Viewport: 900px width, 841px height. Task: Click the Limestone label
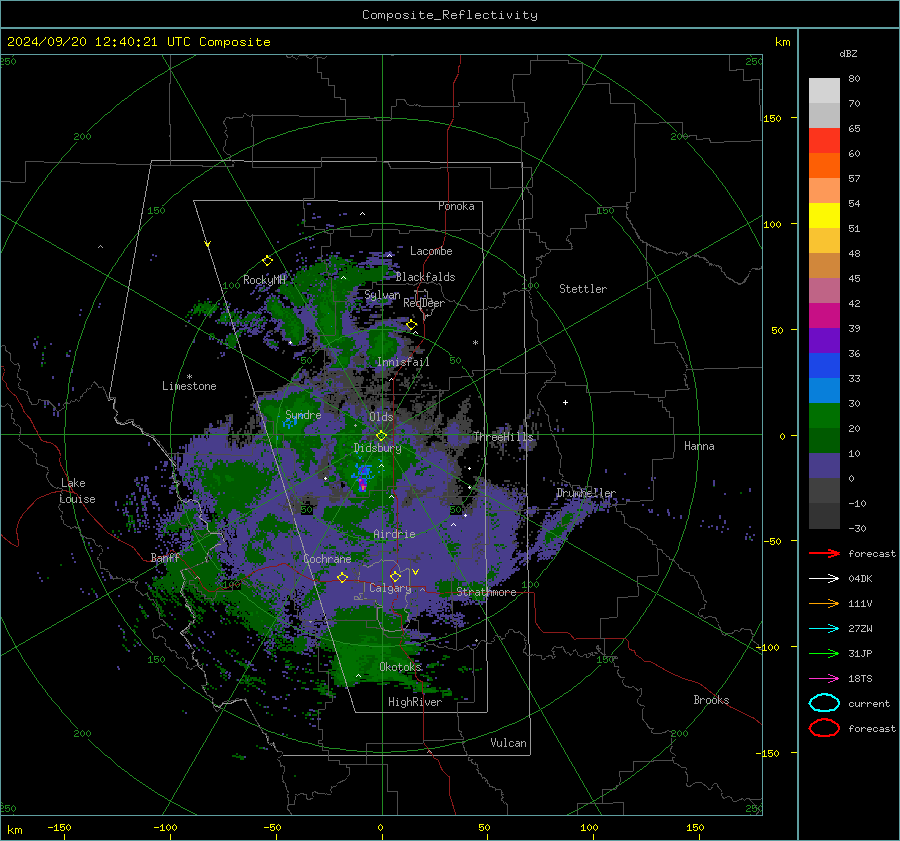point(189,386)
